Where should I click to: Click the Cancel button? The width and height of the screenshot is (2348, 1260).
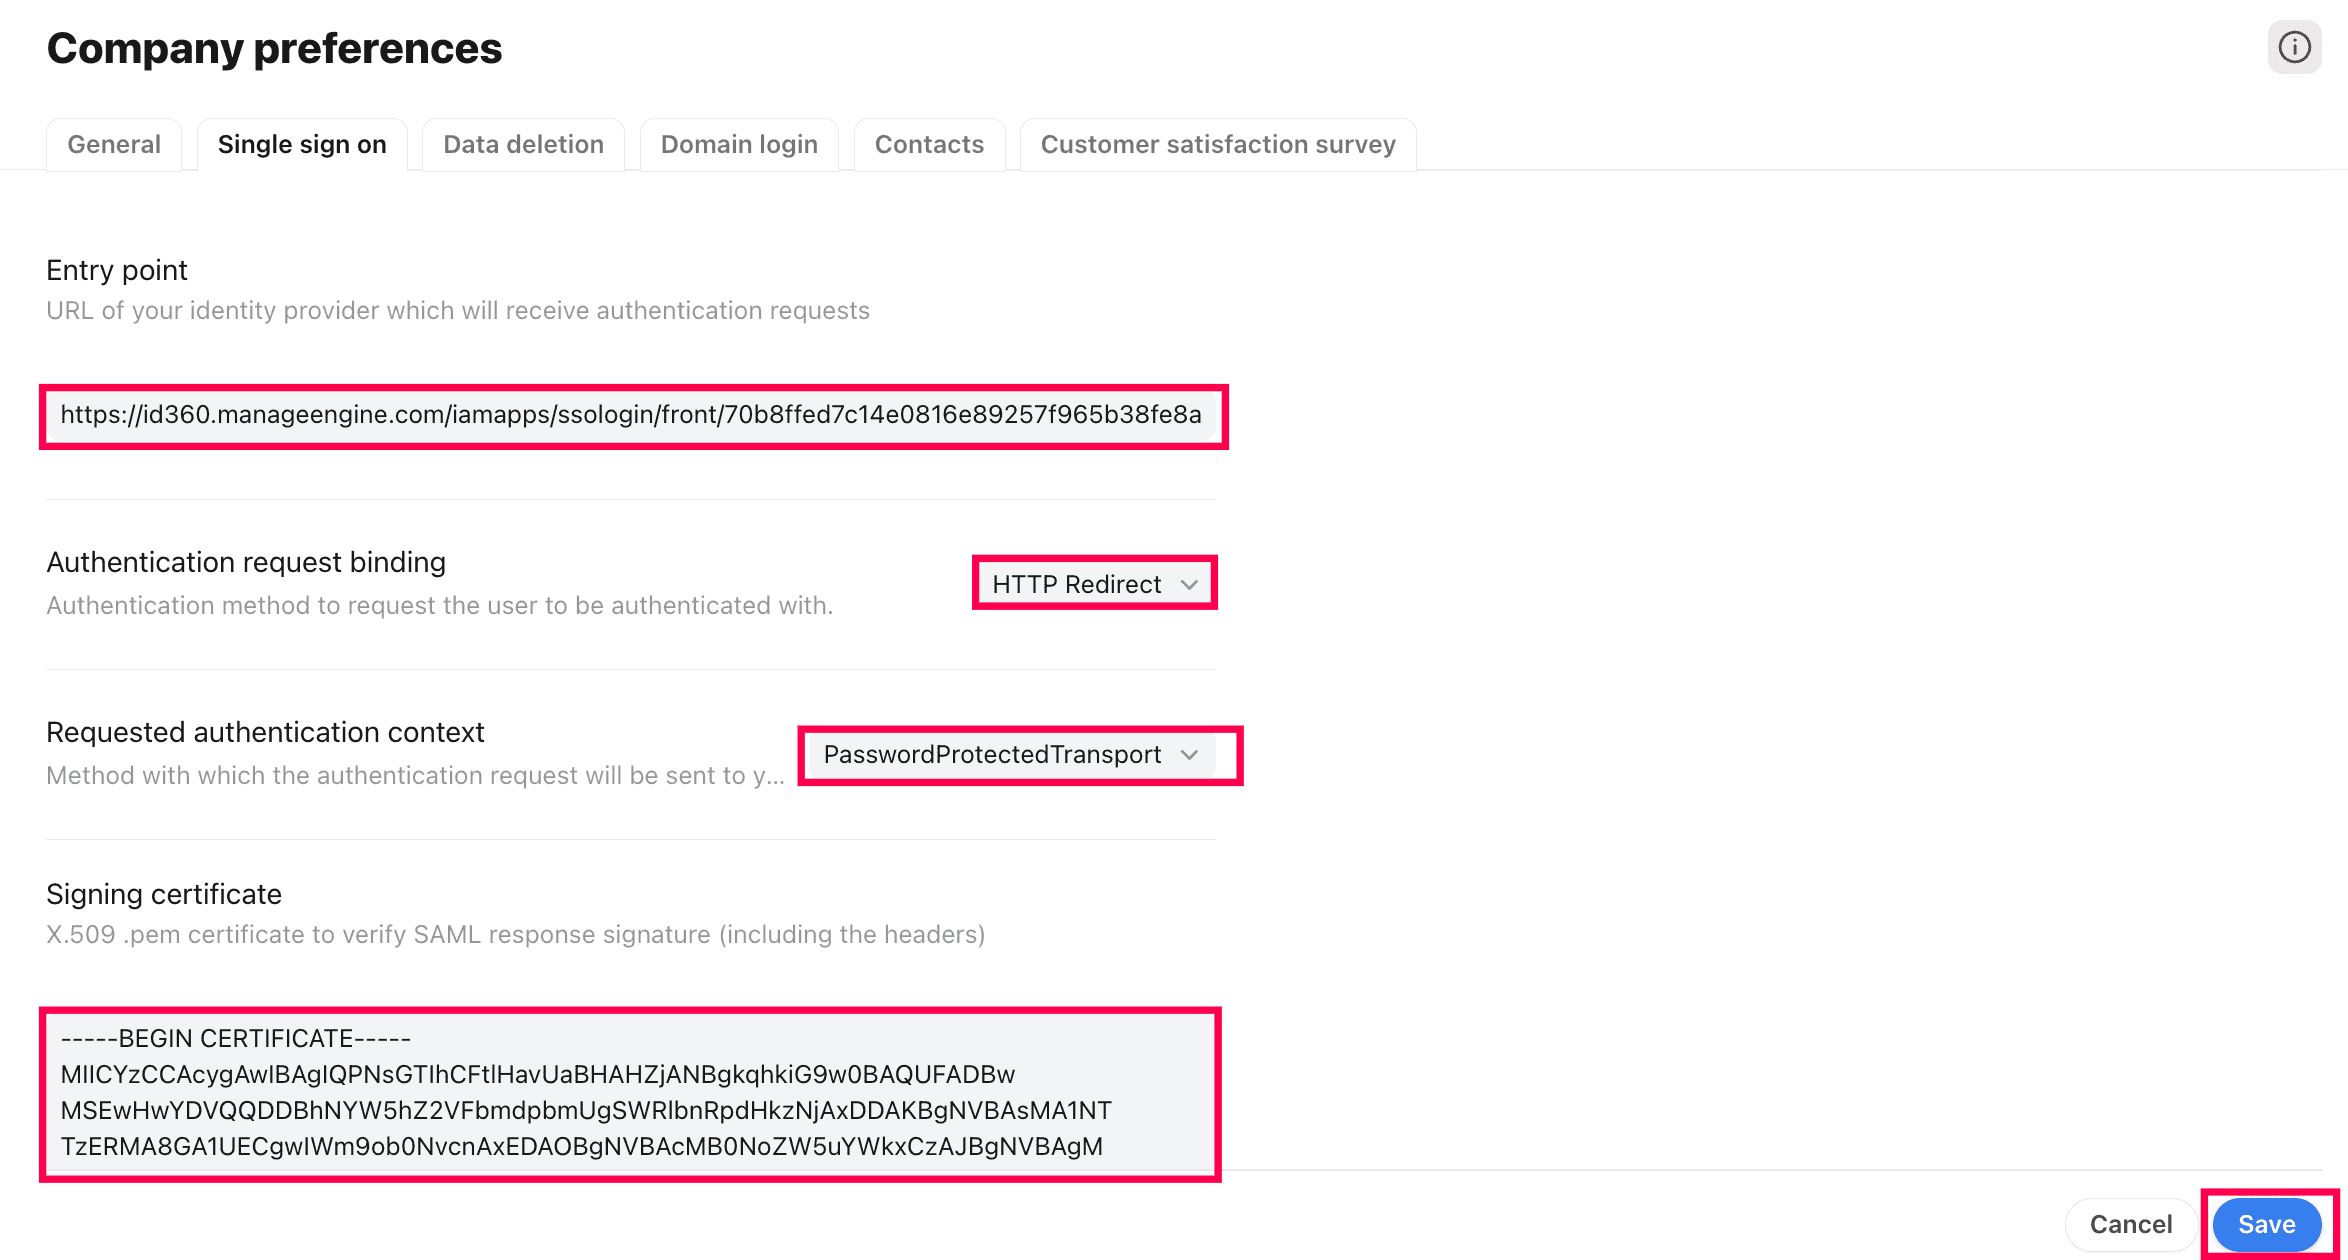2130,1224
